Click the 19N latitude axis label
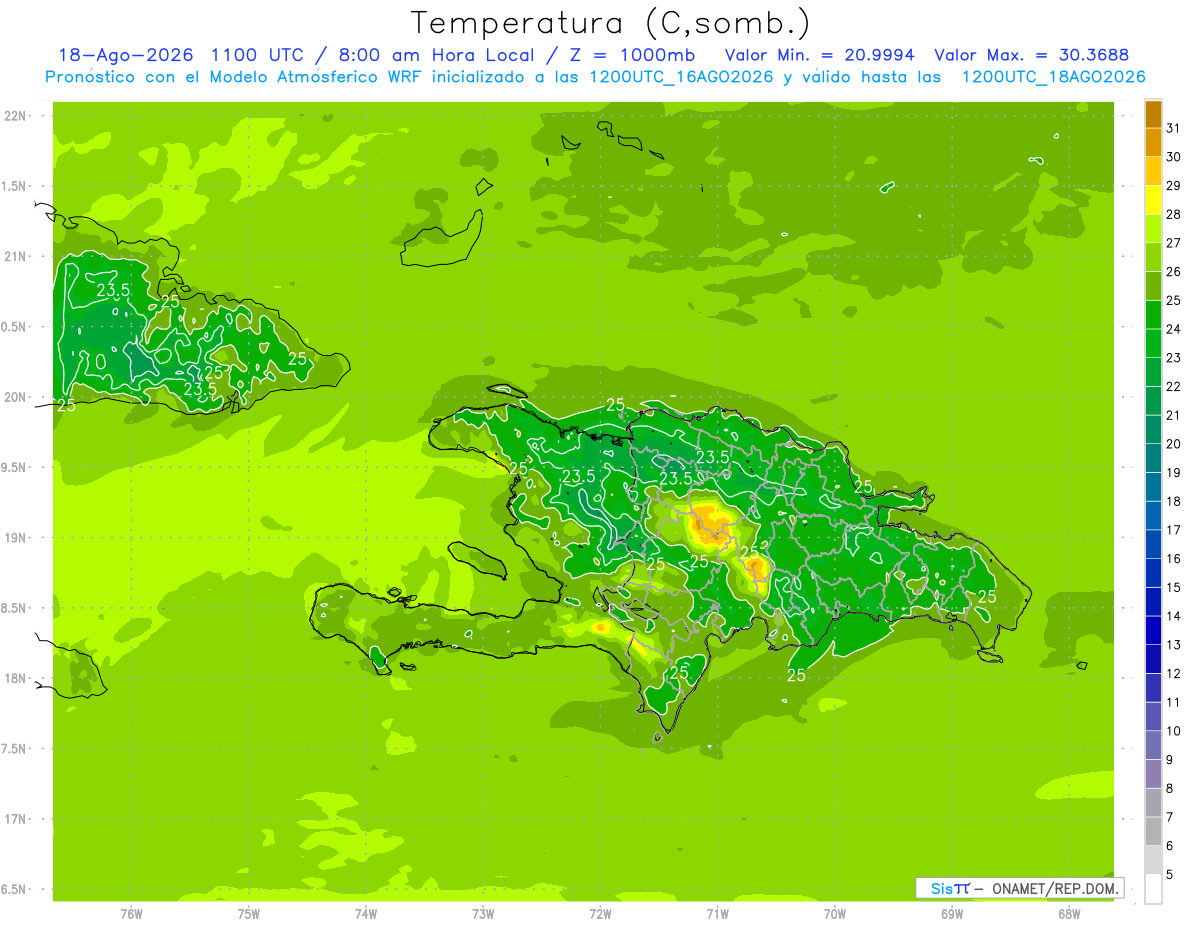 tap(17, 538)
